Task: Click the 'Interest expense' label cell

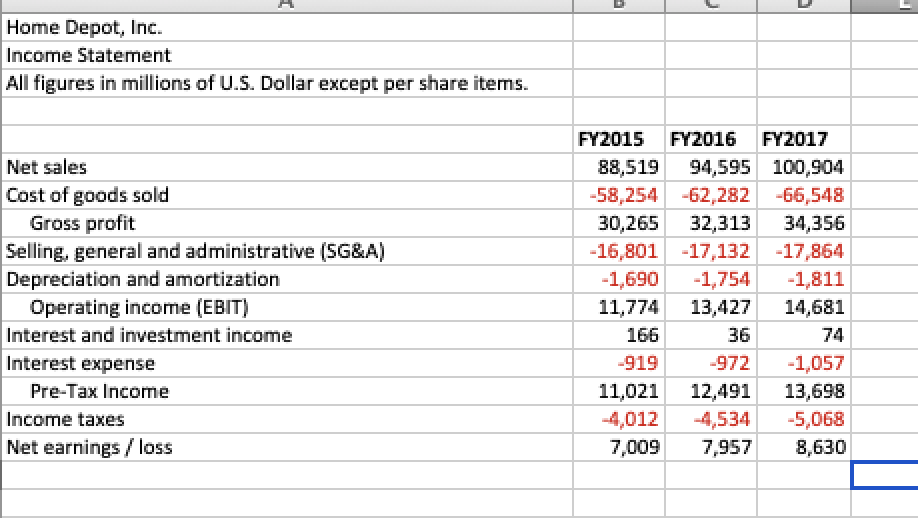Action: (x=287, y=363)
